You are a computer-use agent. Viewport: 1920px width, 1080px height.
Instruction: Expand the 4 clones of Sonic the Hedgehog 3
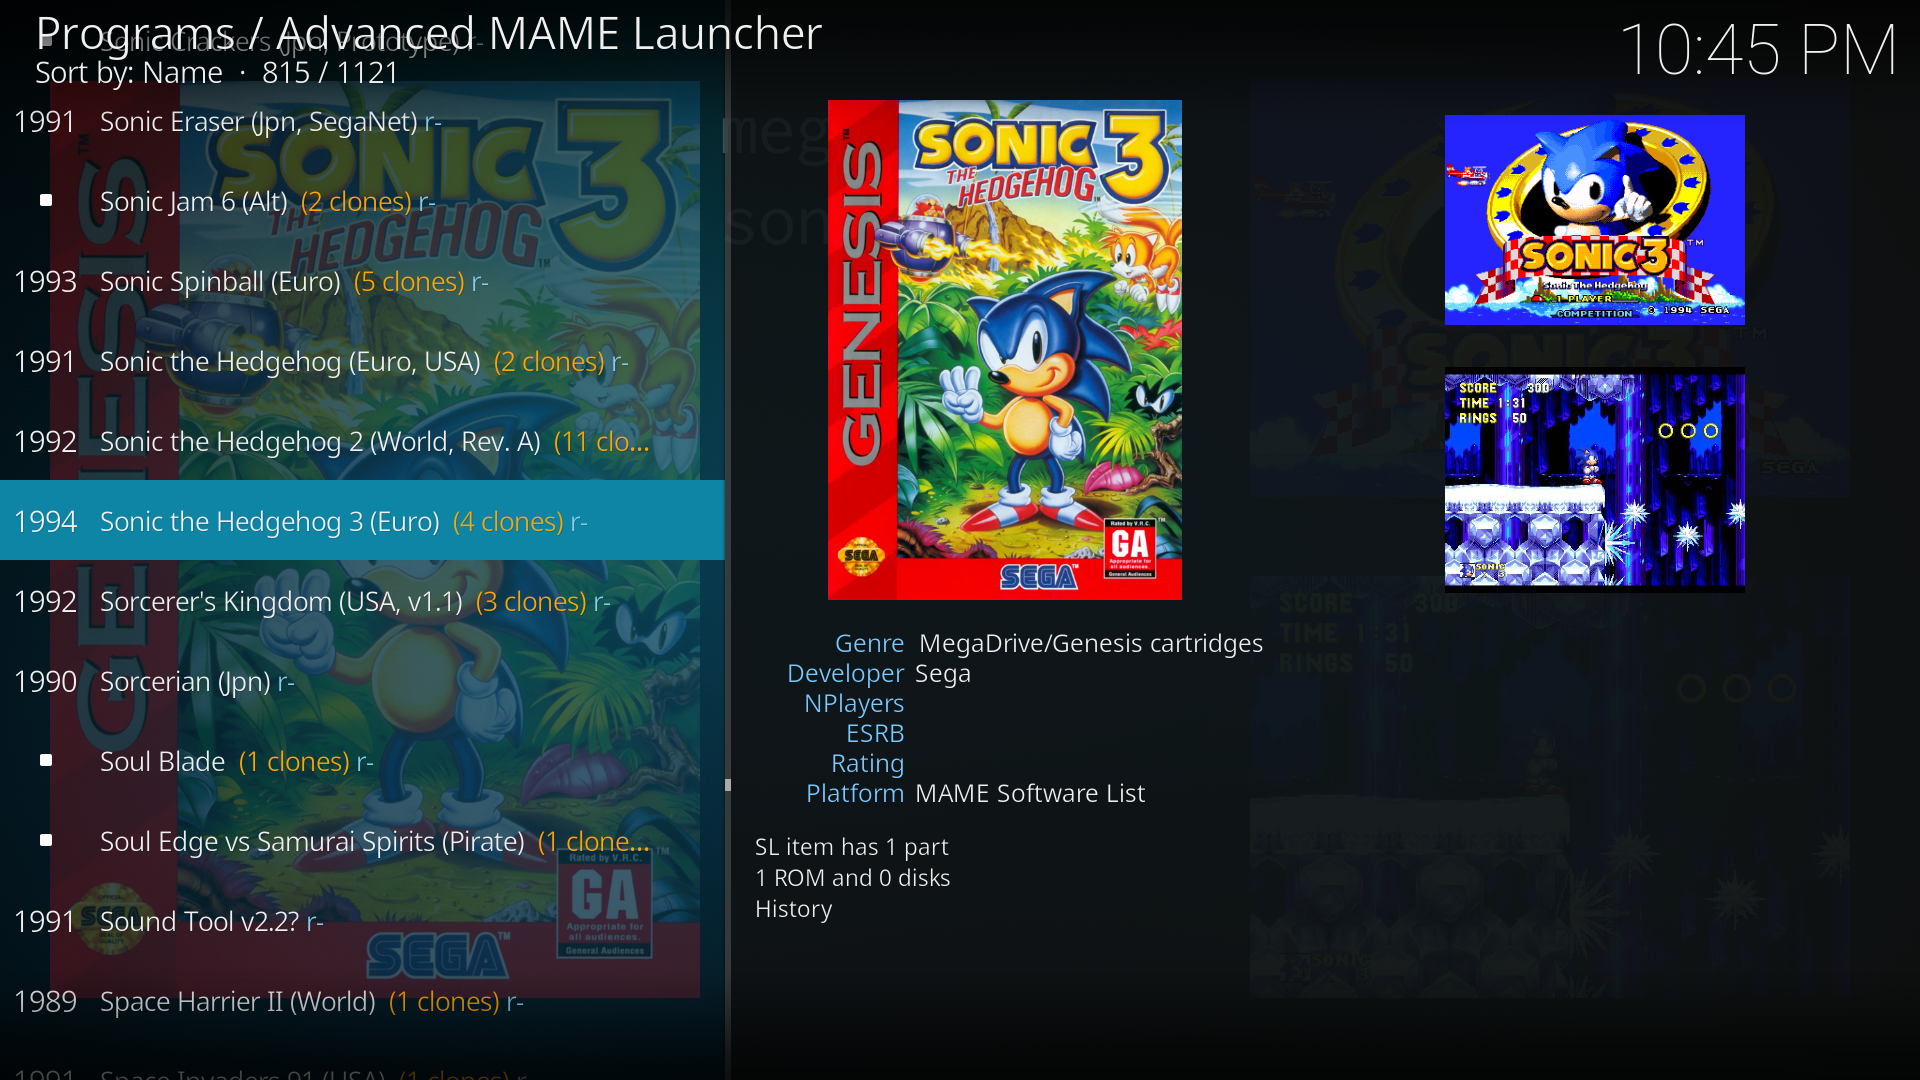click(509, 521)
